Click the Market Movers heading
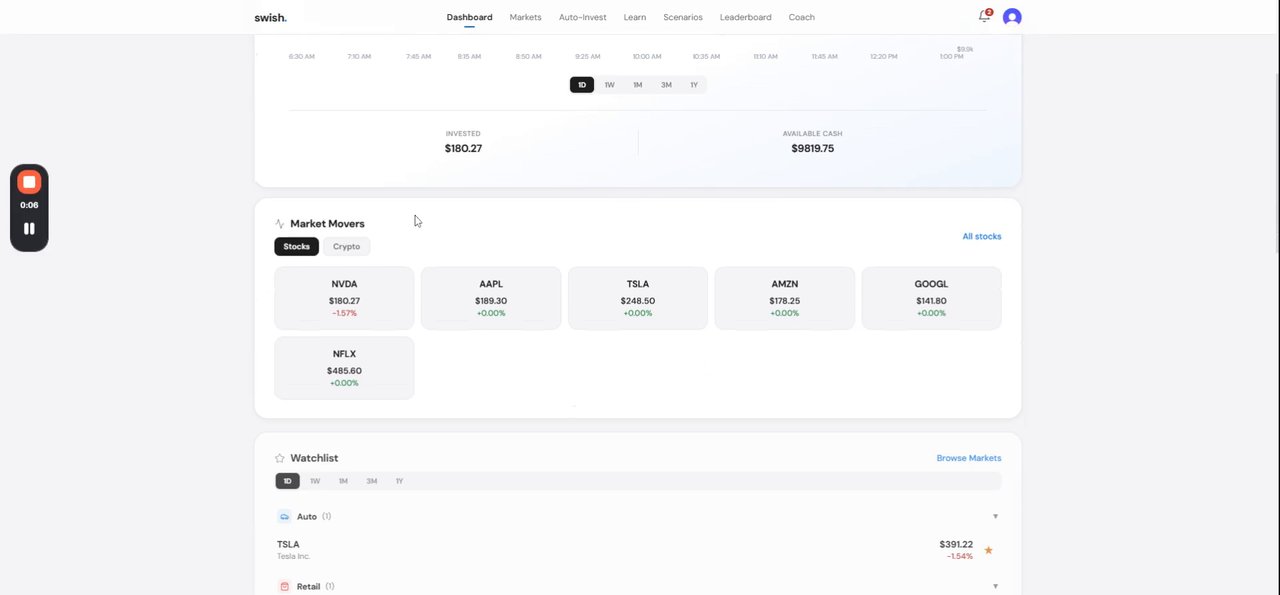 pos(327,224)
